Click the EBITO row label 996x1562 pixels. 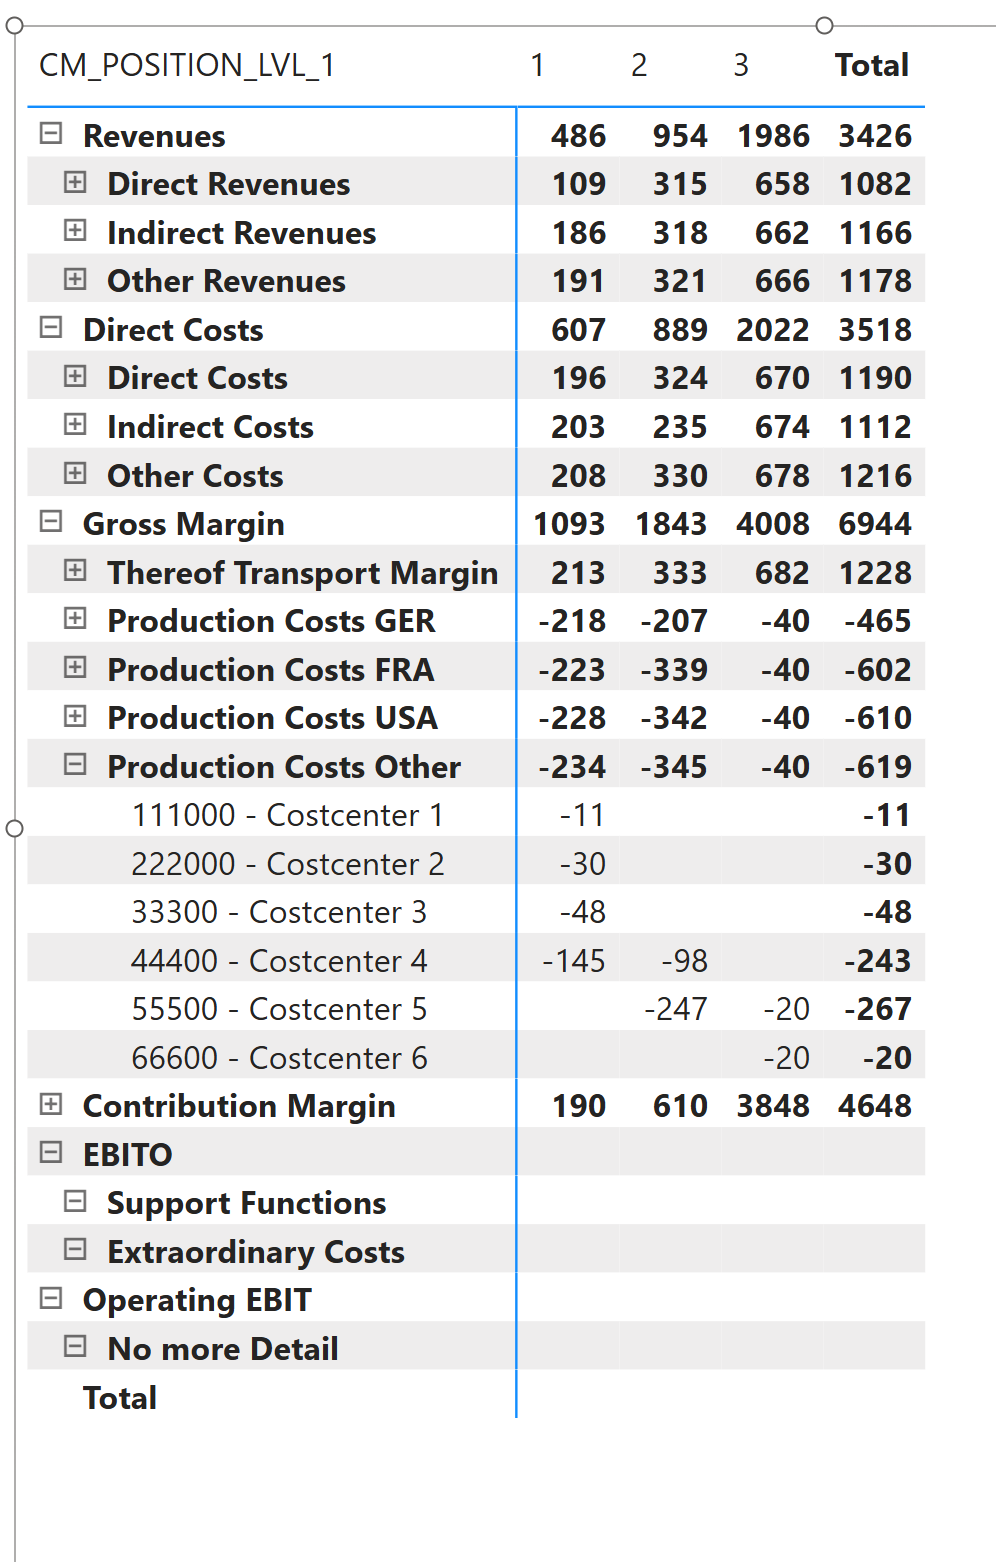click(x=128, y=1155)
